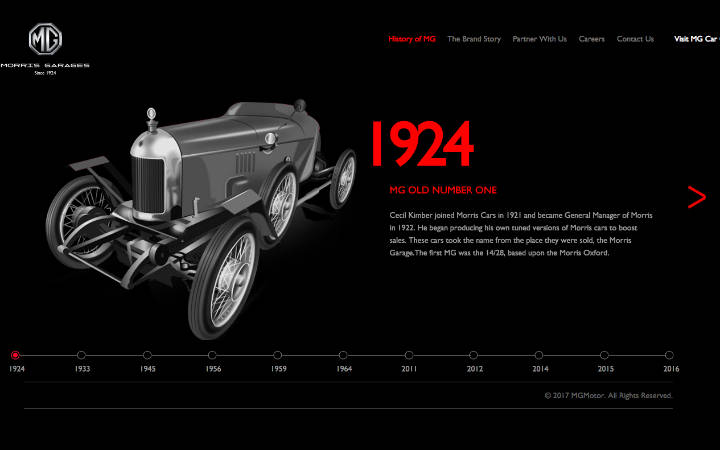Screen dimensions: 720x450
Task: Jump to the 1933 timeline dot
Action: (x=81, y=355)
